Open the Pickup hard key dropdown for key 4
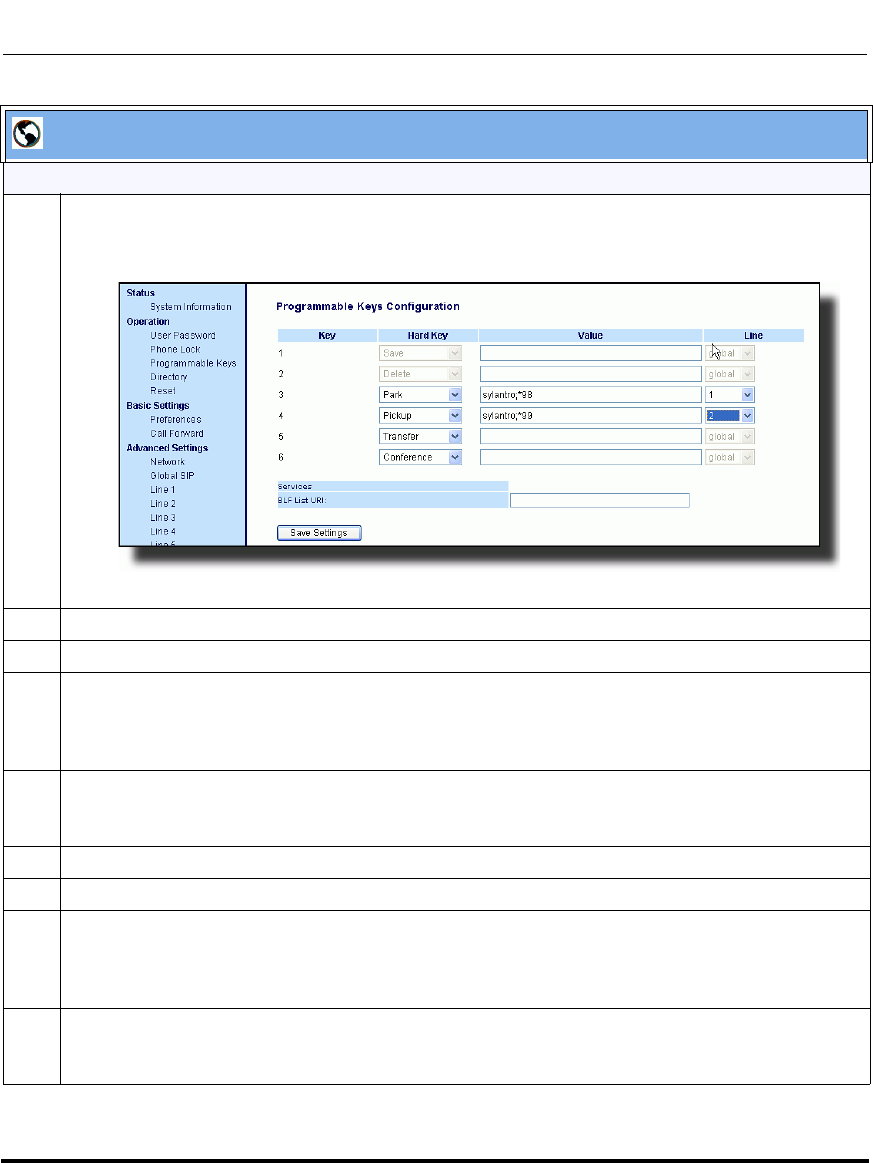Image resolution: width=873 pixels, height=1163 pixels. click(421, 416)
